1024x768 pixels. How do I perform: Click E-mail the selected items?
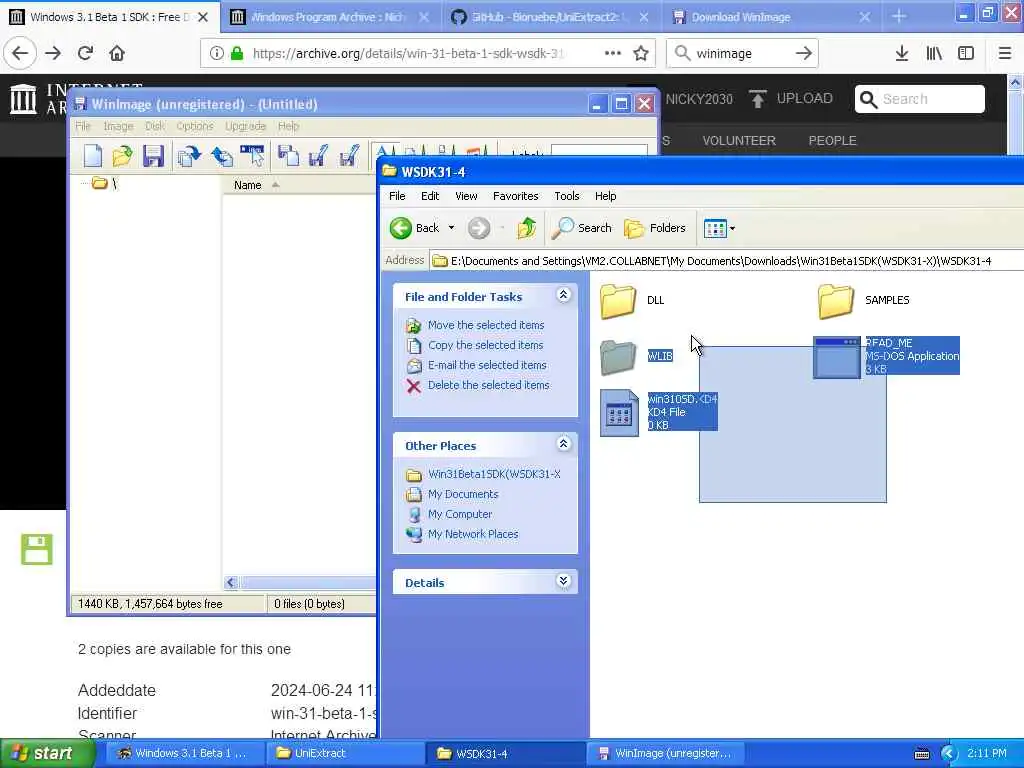pos(487,365)
